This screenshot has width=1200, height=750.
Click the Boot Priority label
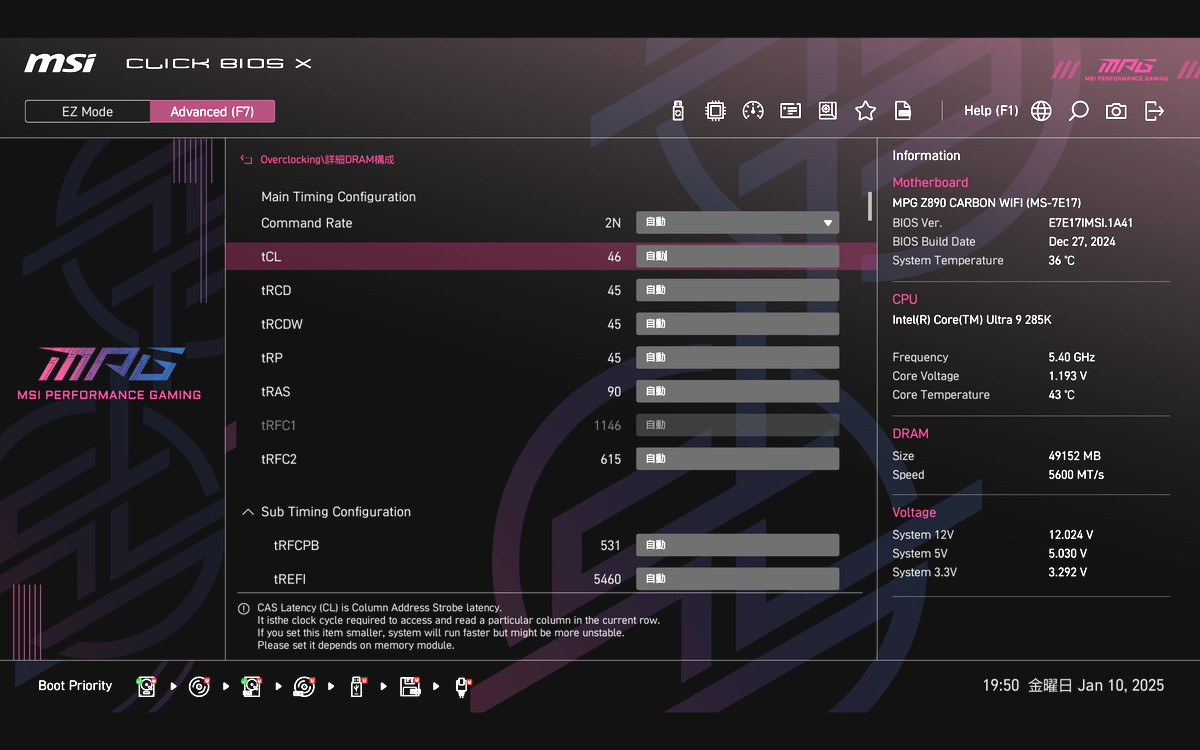pyautogui.click(x=75, y=686)
